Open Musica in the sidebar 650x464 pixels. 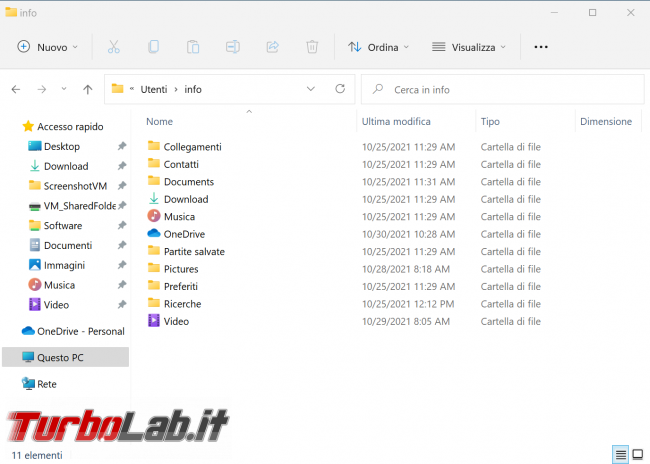[x=59, y=285]
